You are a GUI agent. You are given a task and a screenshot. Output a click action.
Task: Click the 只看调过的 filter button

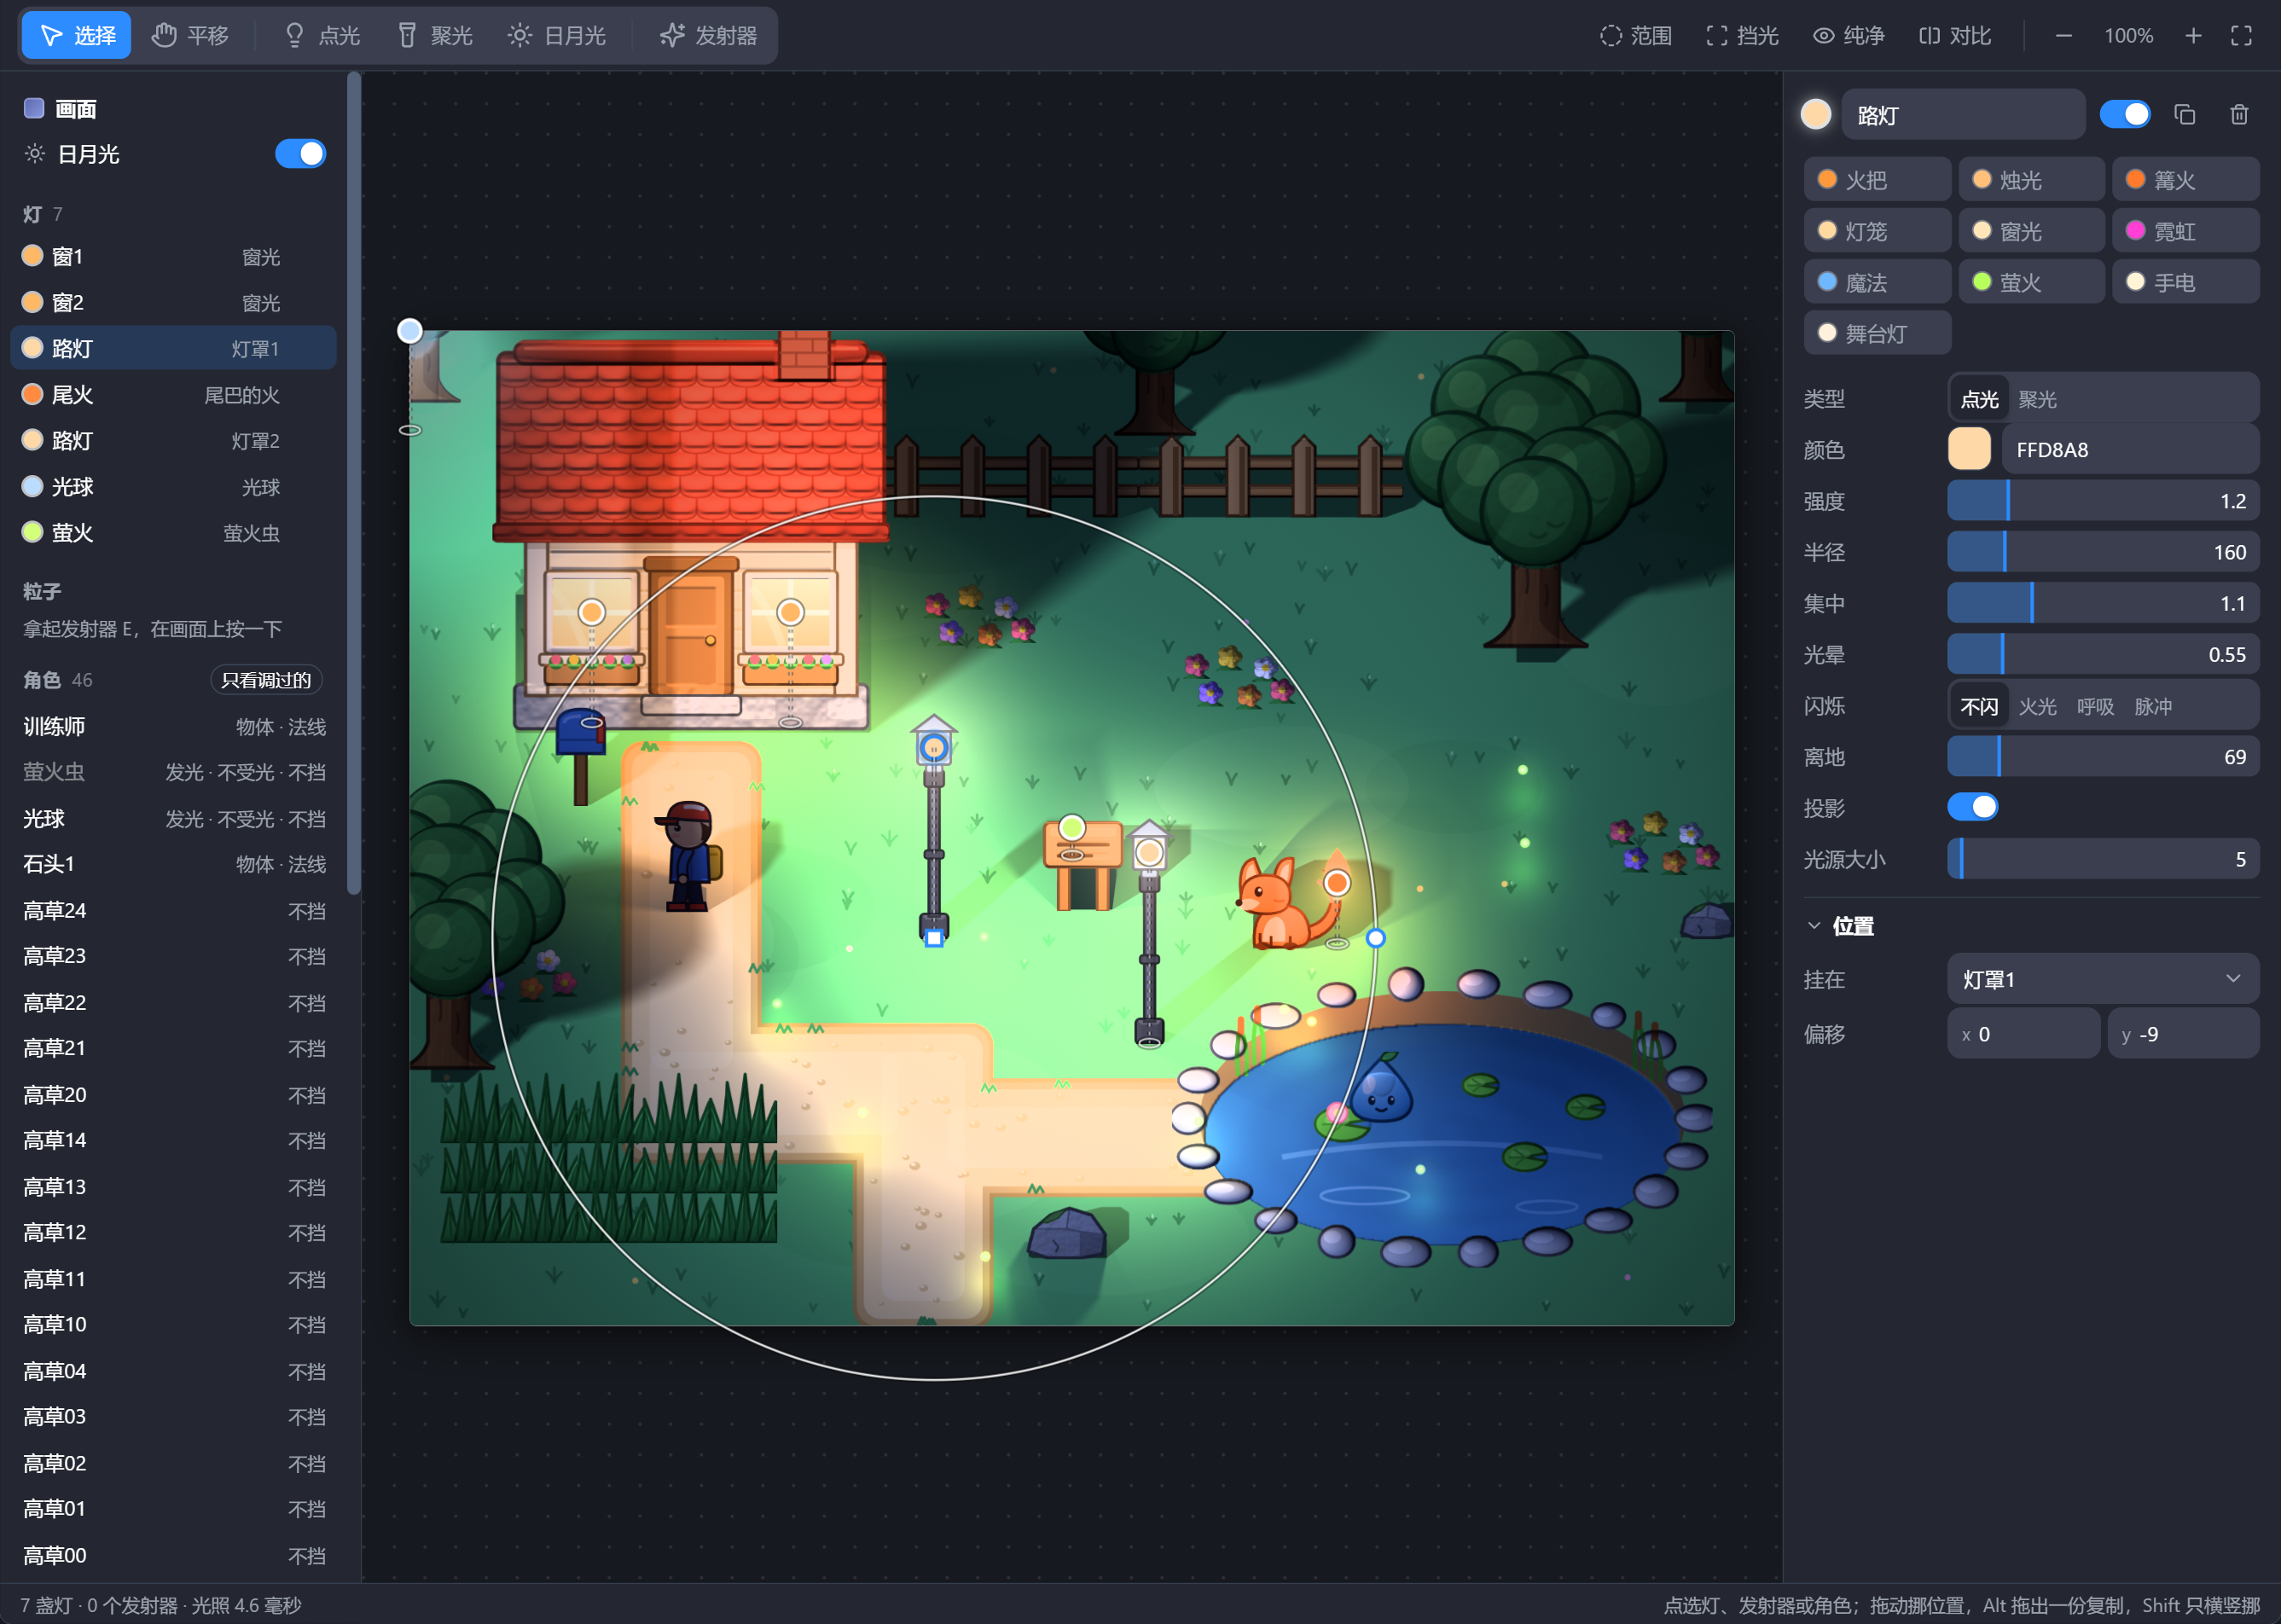[266, 680]
